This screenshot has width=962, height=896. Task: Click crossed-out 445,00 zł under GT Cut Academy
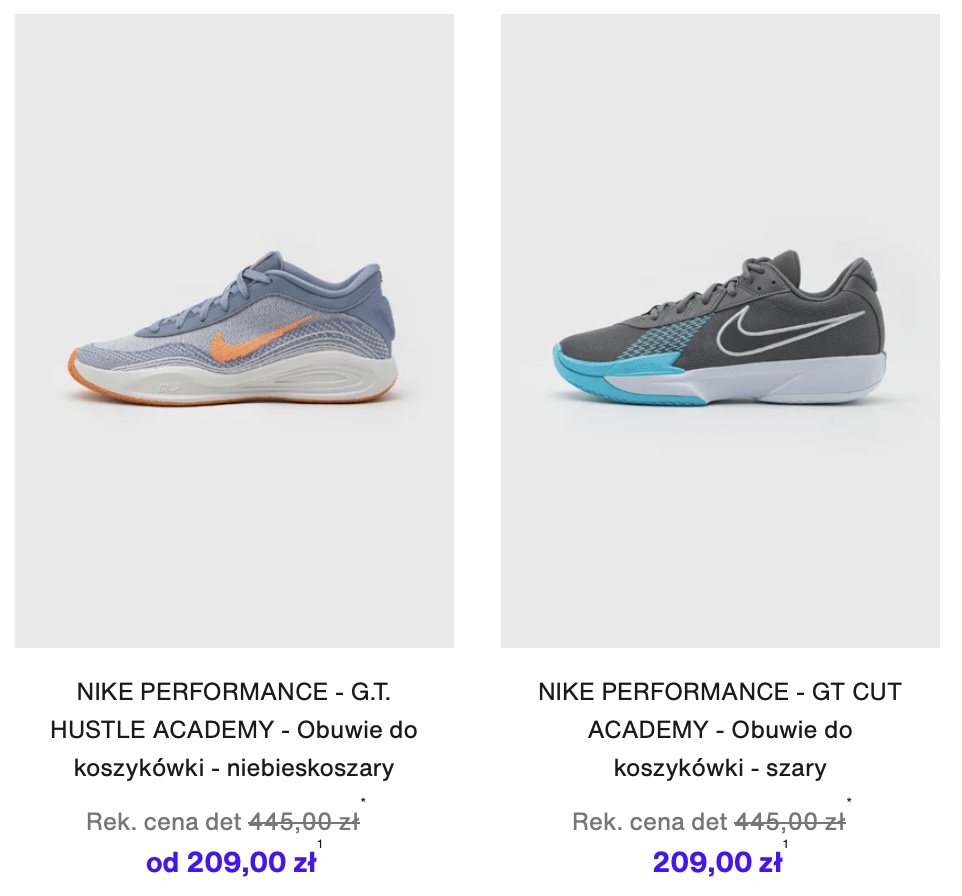point(790,821)
